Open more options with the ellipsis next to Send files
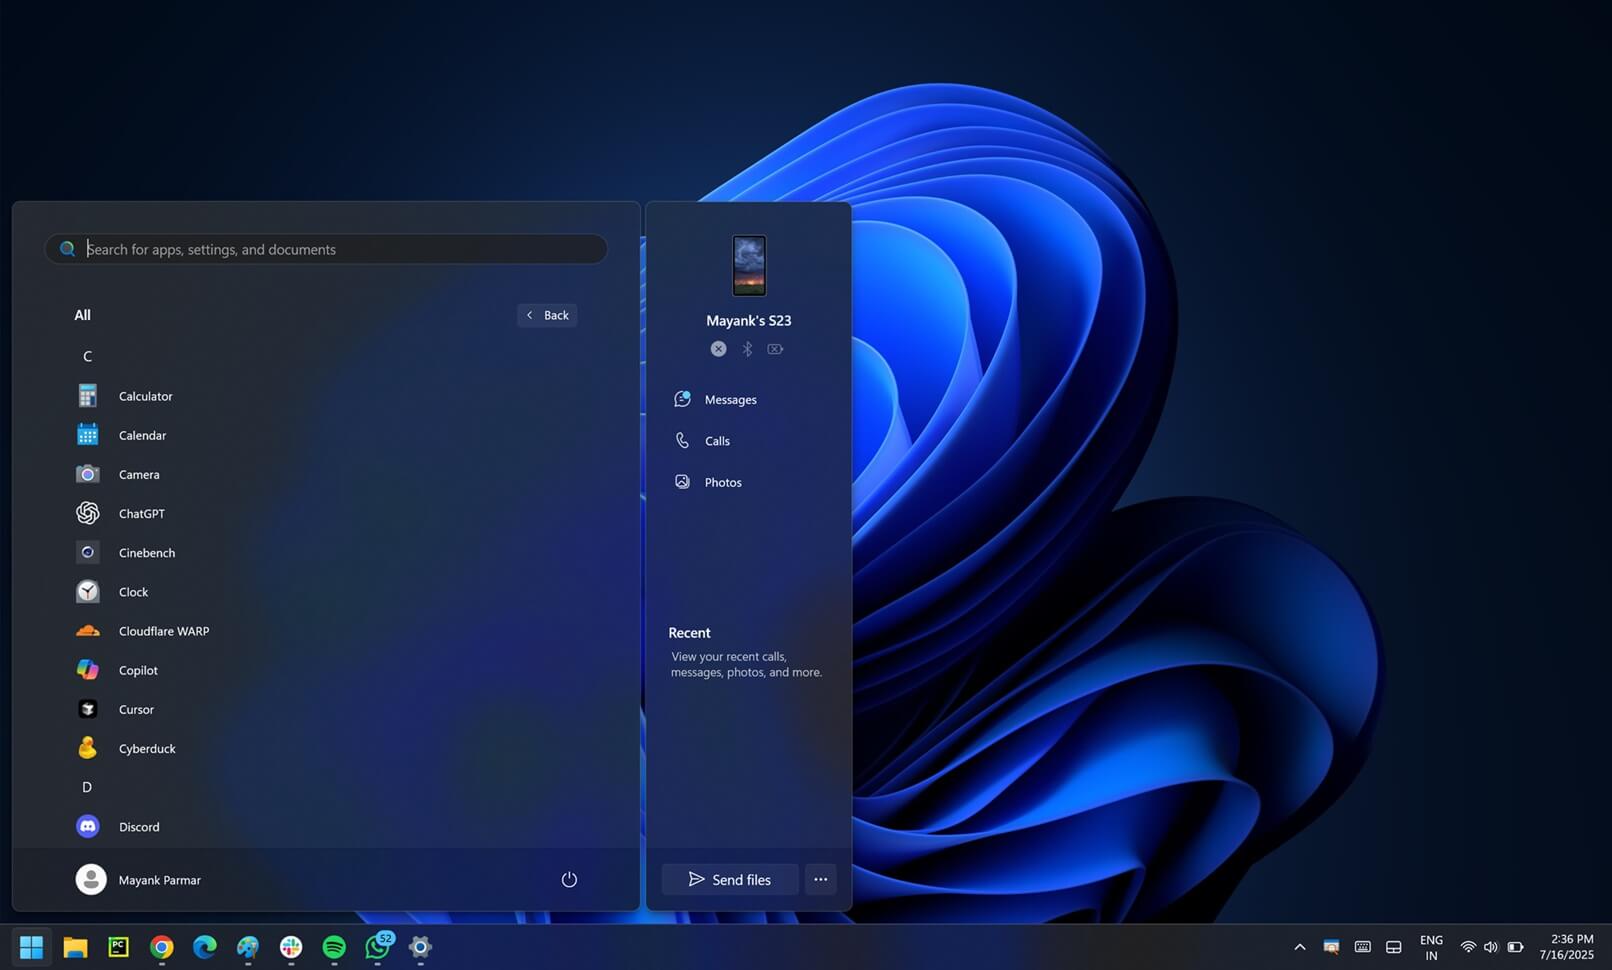This screenshot has height=970, width=1612. [820, 879]
